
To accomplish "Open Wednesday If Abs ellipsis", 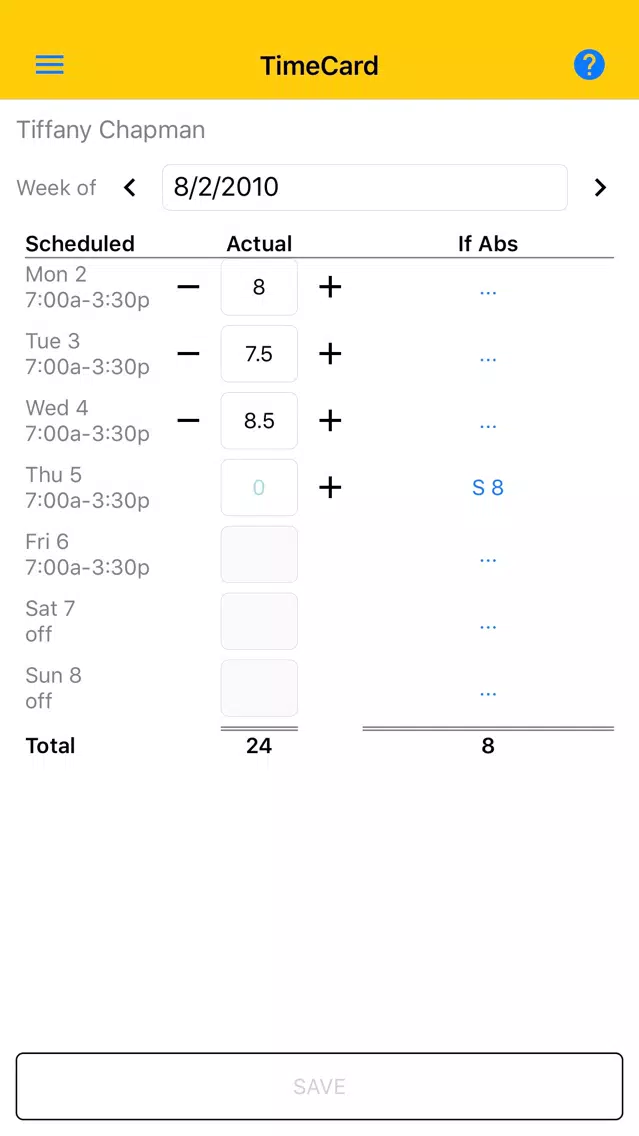I will 488,425.
